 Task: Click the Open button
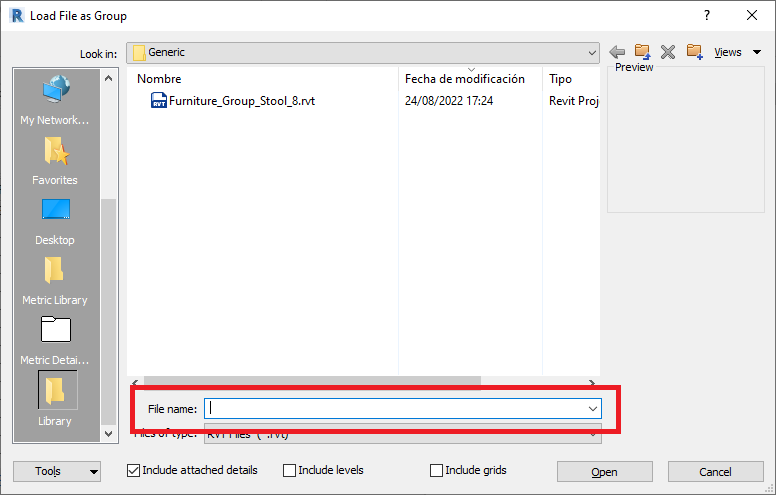click(604, 472)
